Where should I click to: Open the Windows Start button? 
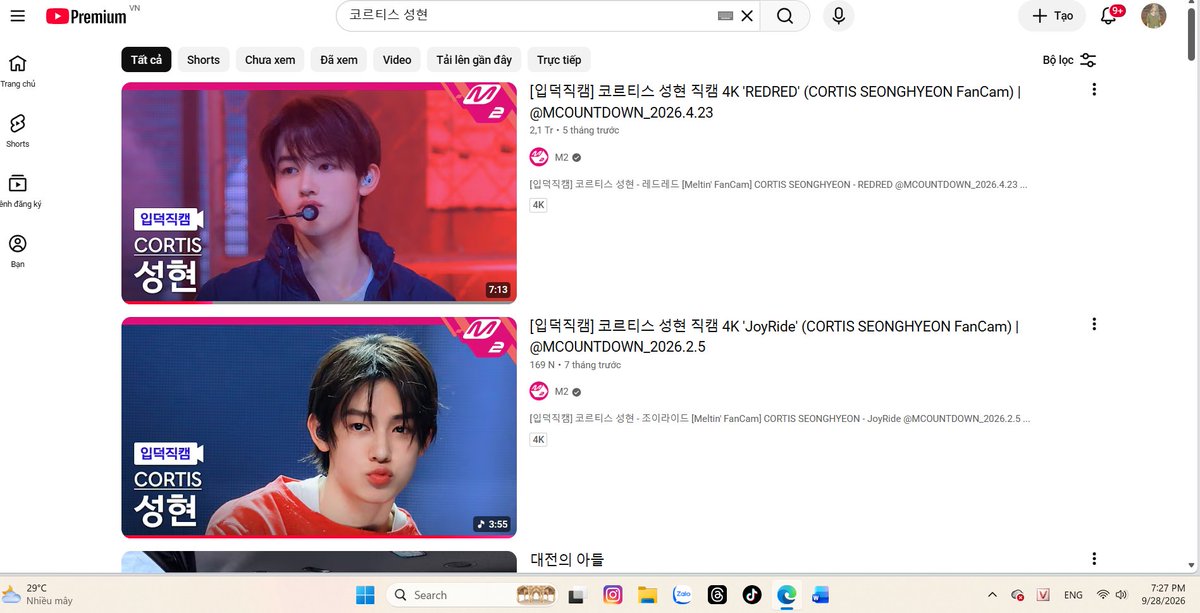[x=364, y=595]
